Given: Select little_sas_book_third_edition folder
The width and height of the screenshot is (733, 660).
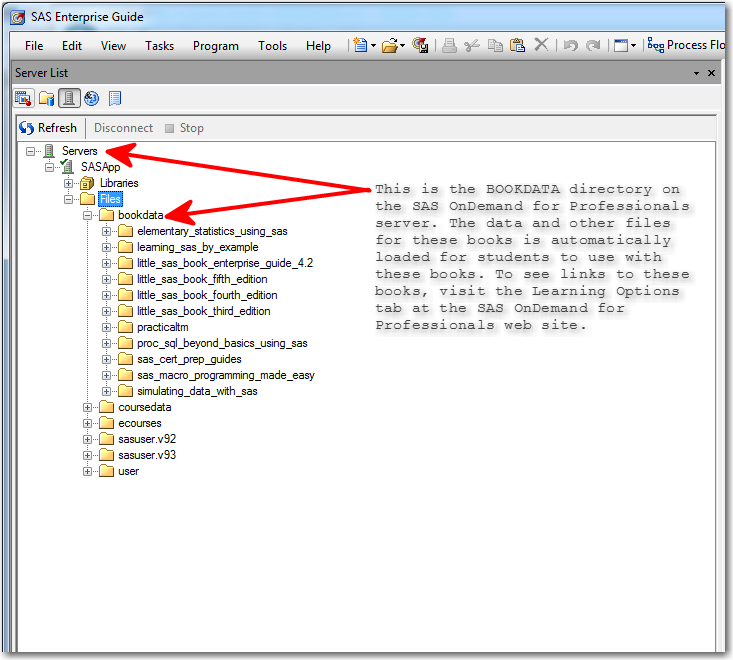Looking at the screenshot, I should point(204,311).
